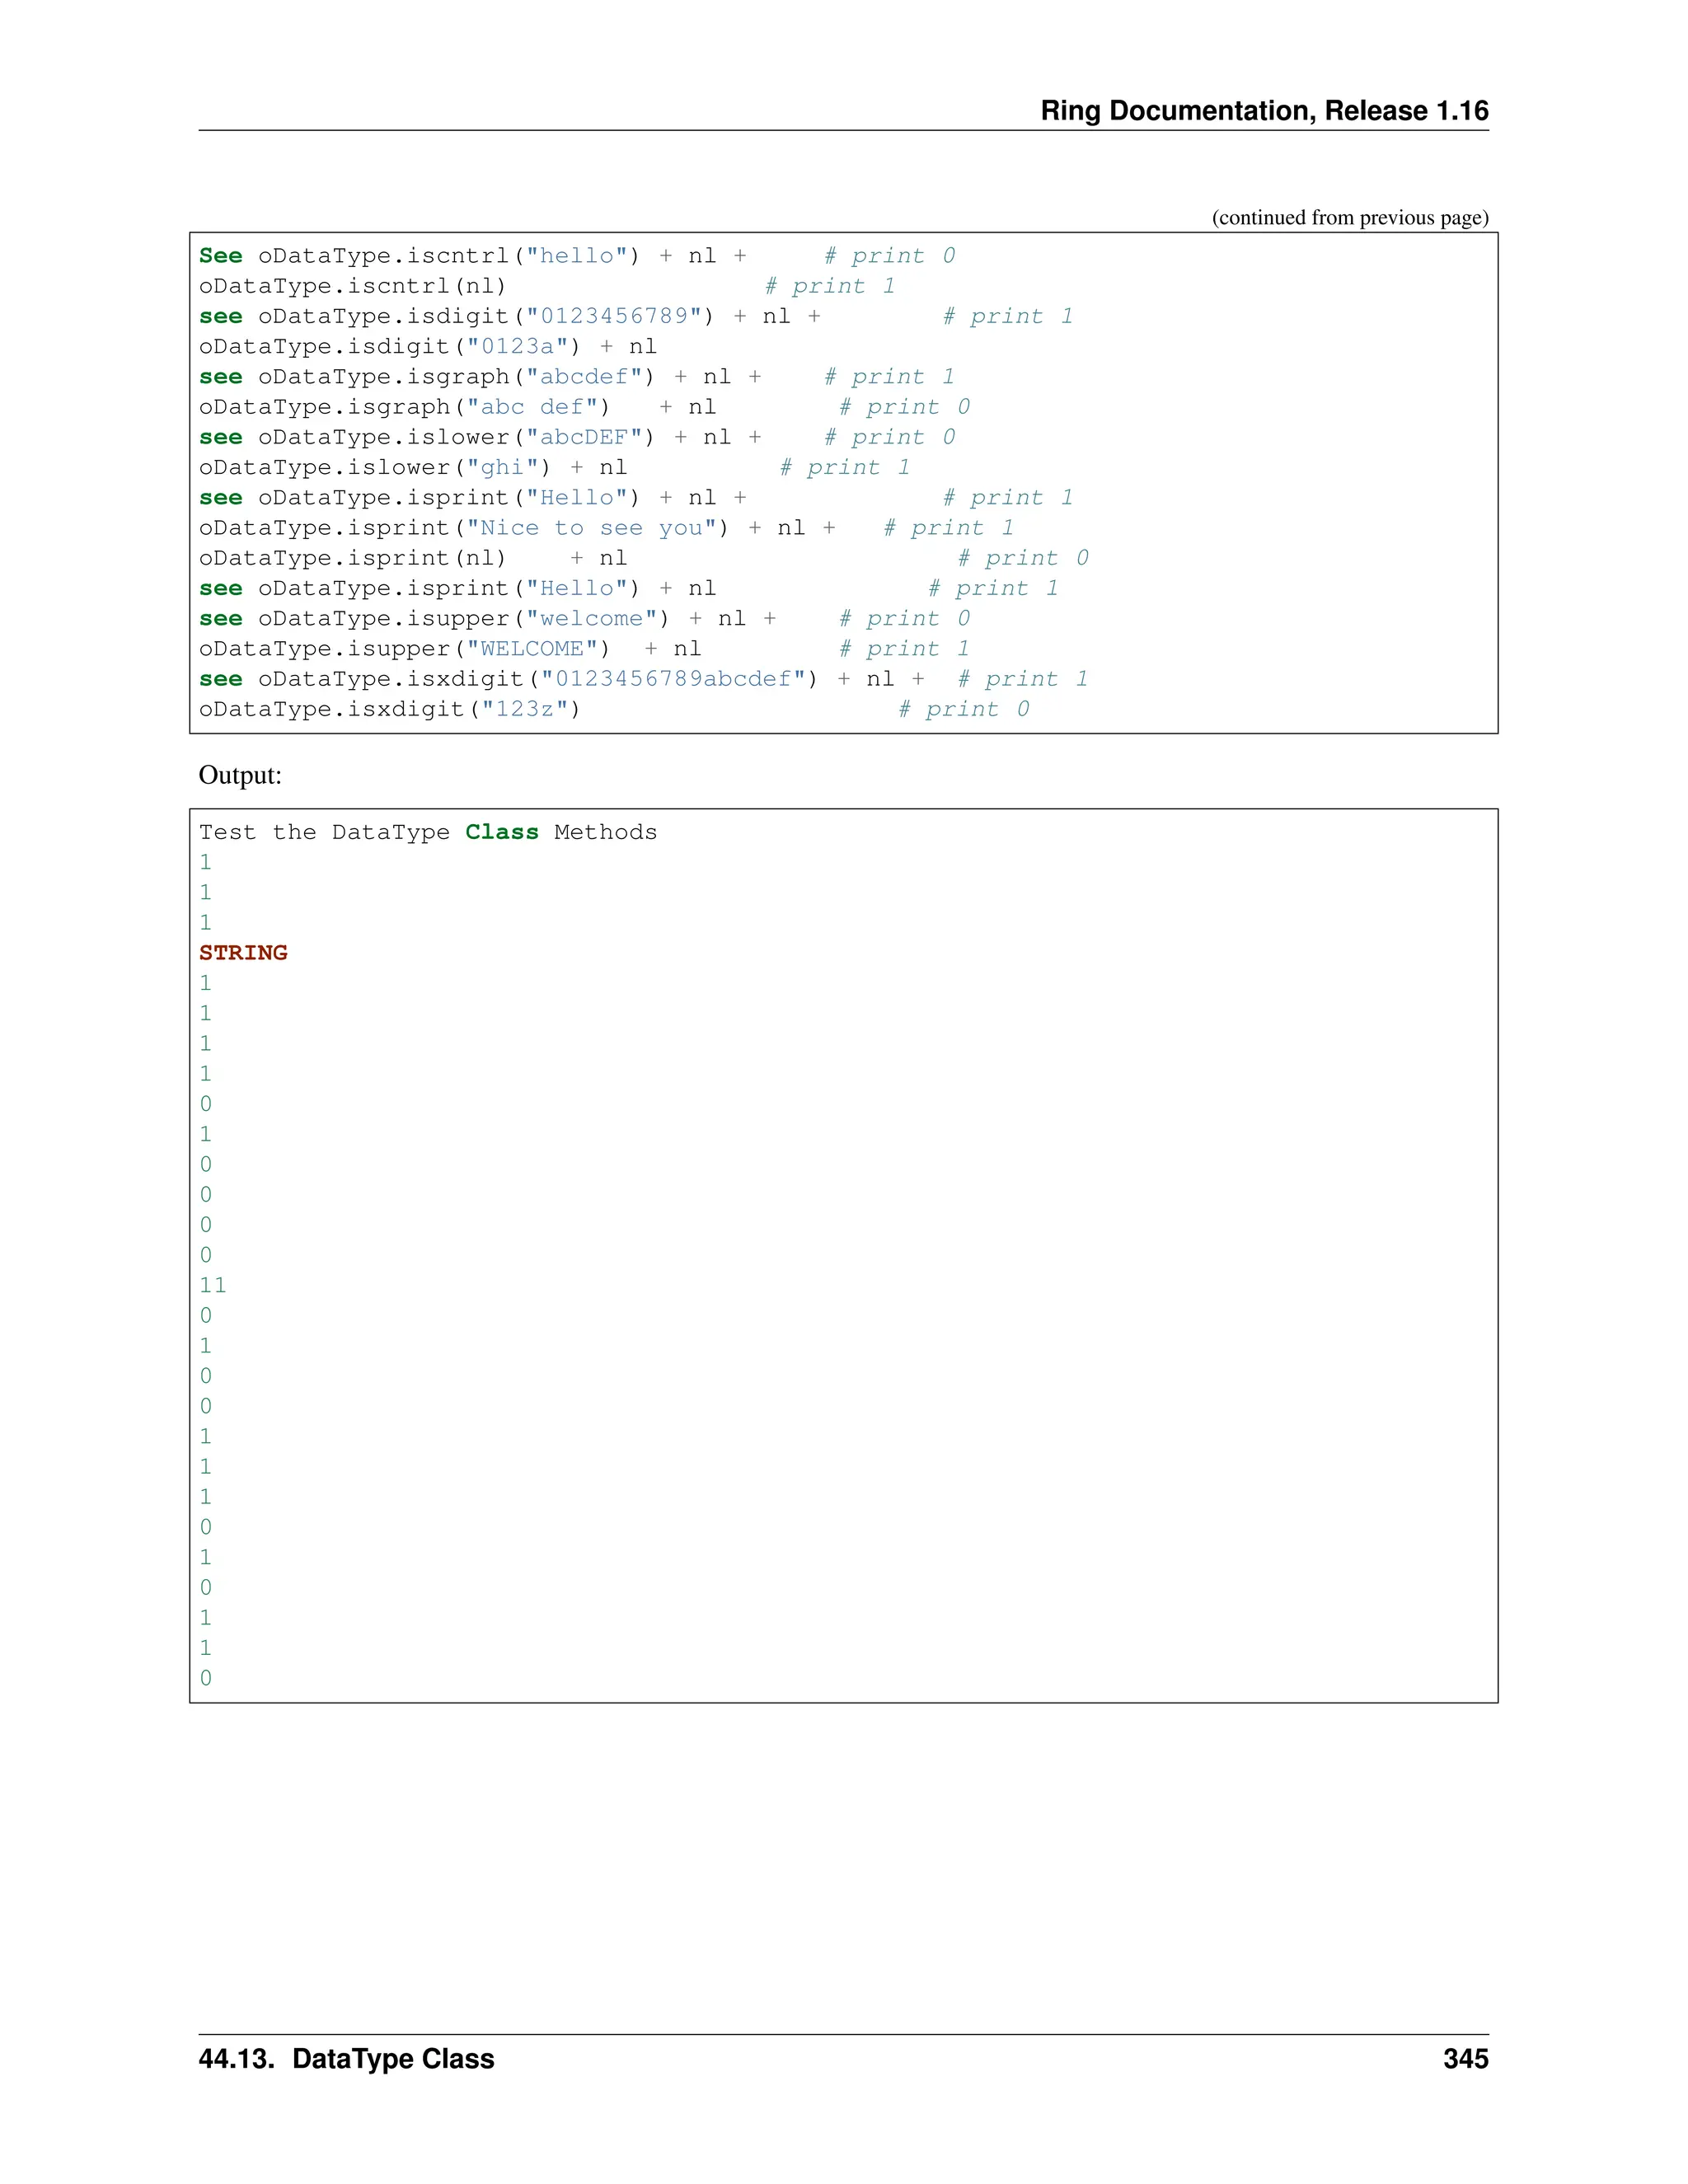Click the last 0 in the output box
Image resolution: width=1688 pixels, height=2184 pixels.
(x=206, y=1678)
